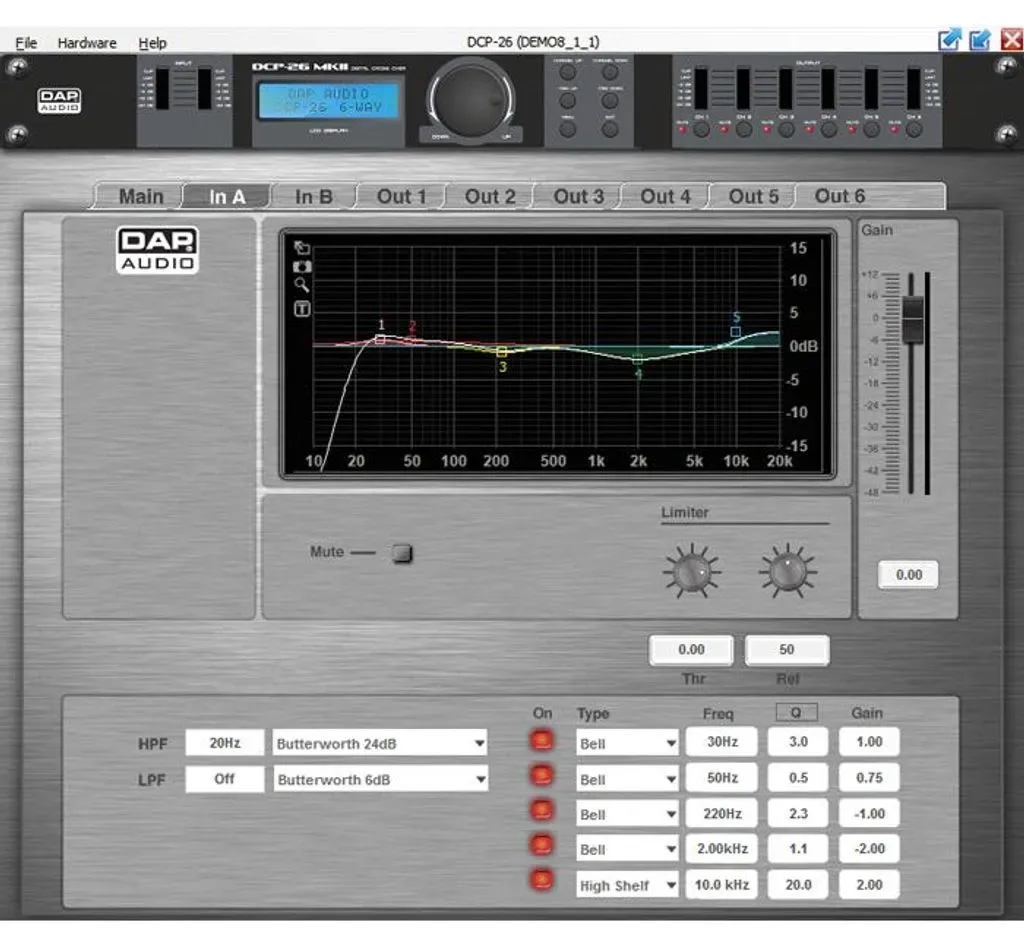Open the High Shelf type dropdown
Screen dimensions: 1024x946
pyautogui.click(x=627, y=885)
